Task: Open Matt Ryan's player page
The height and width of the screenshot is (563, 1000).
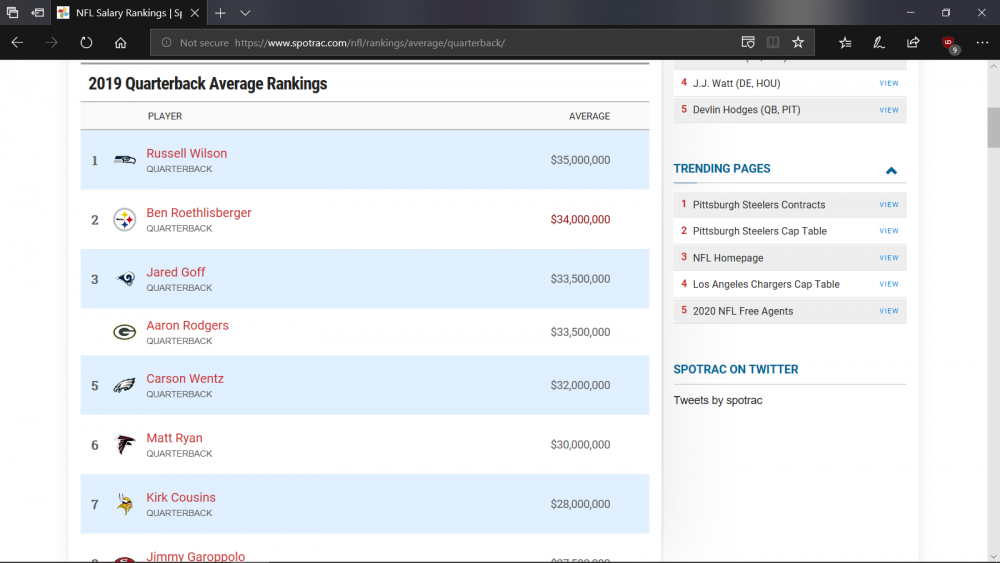Action: click(174, 437)
